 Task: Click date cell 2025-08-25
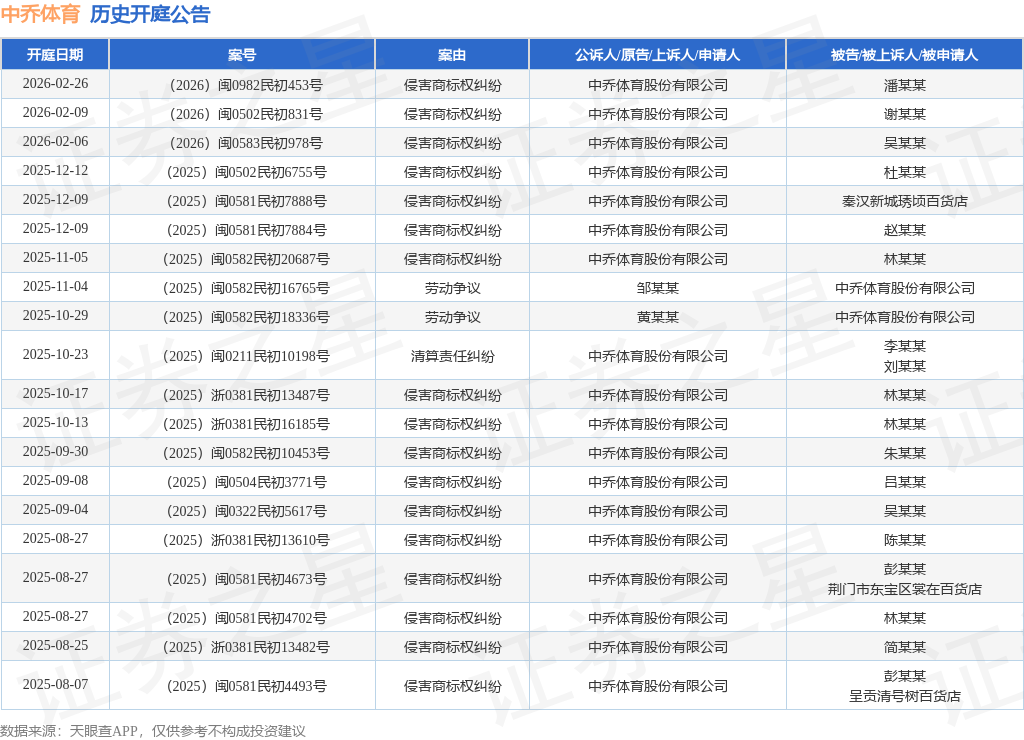coord(55,646)
